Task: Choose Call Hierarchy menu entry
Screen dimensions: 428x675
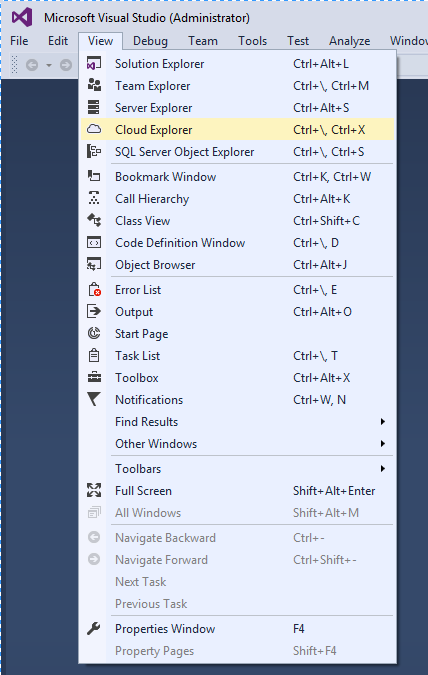Action: click(x=238, y=198)
